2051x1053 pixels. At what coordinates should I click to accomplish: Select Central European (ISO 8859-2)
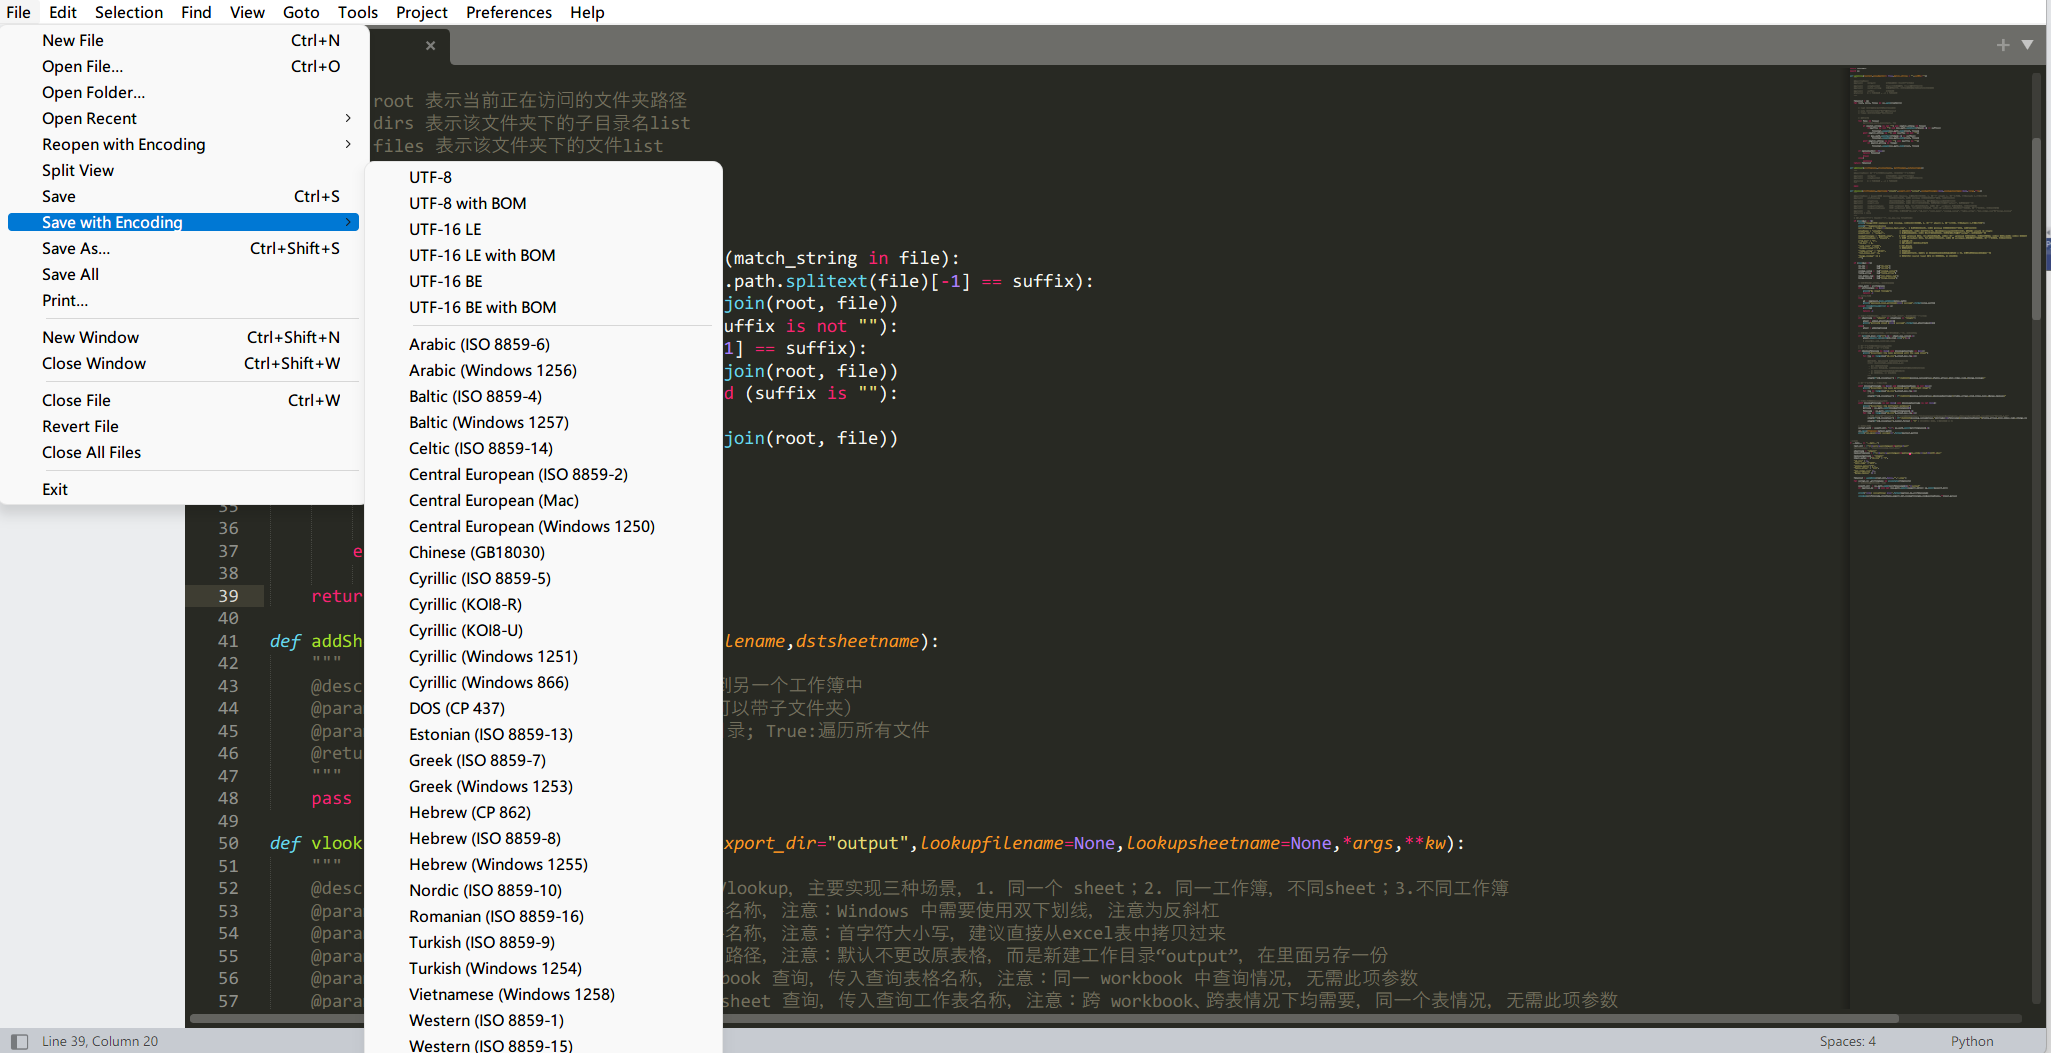pos(543,474)
